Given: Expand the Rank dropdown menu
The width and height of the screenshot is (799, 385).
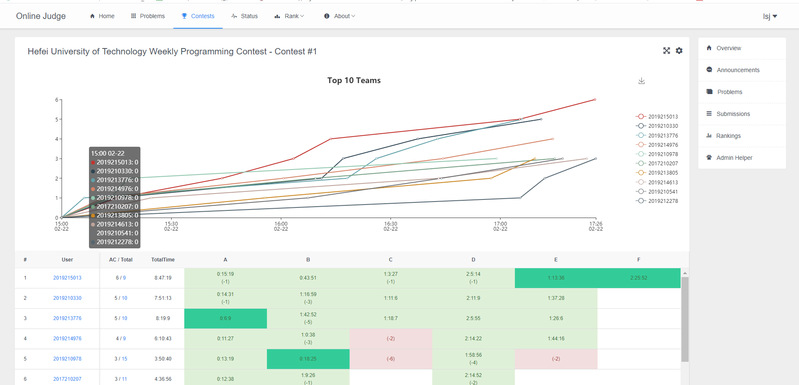Looking at the screenshot, I should (289, 16).
